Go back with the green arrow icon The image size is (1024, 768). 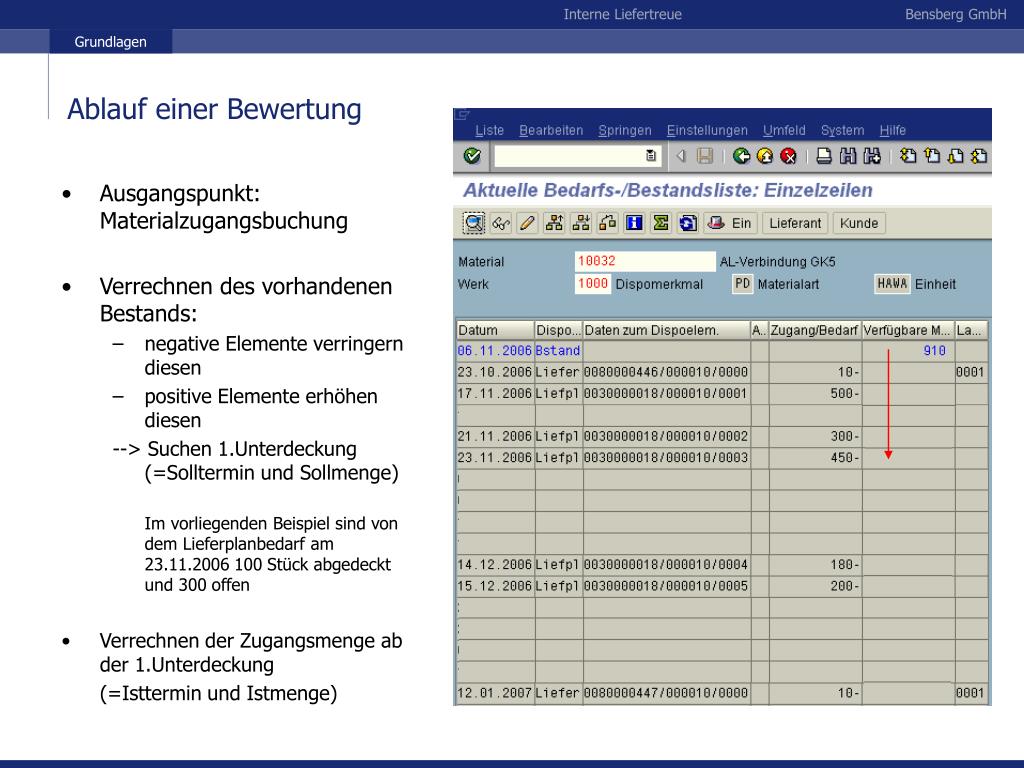click(x=741, y=156)
